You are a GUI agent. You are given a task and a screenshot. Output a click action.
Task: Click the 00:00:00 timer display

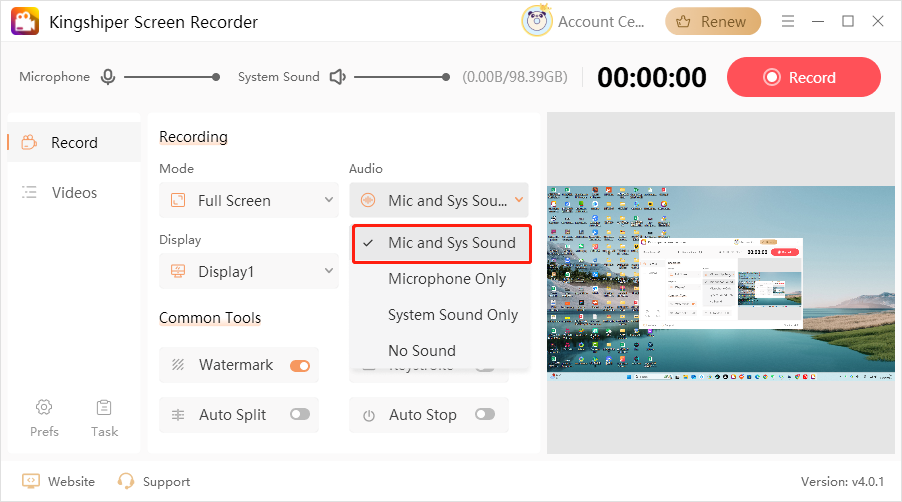point(652,77)
